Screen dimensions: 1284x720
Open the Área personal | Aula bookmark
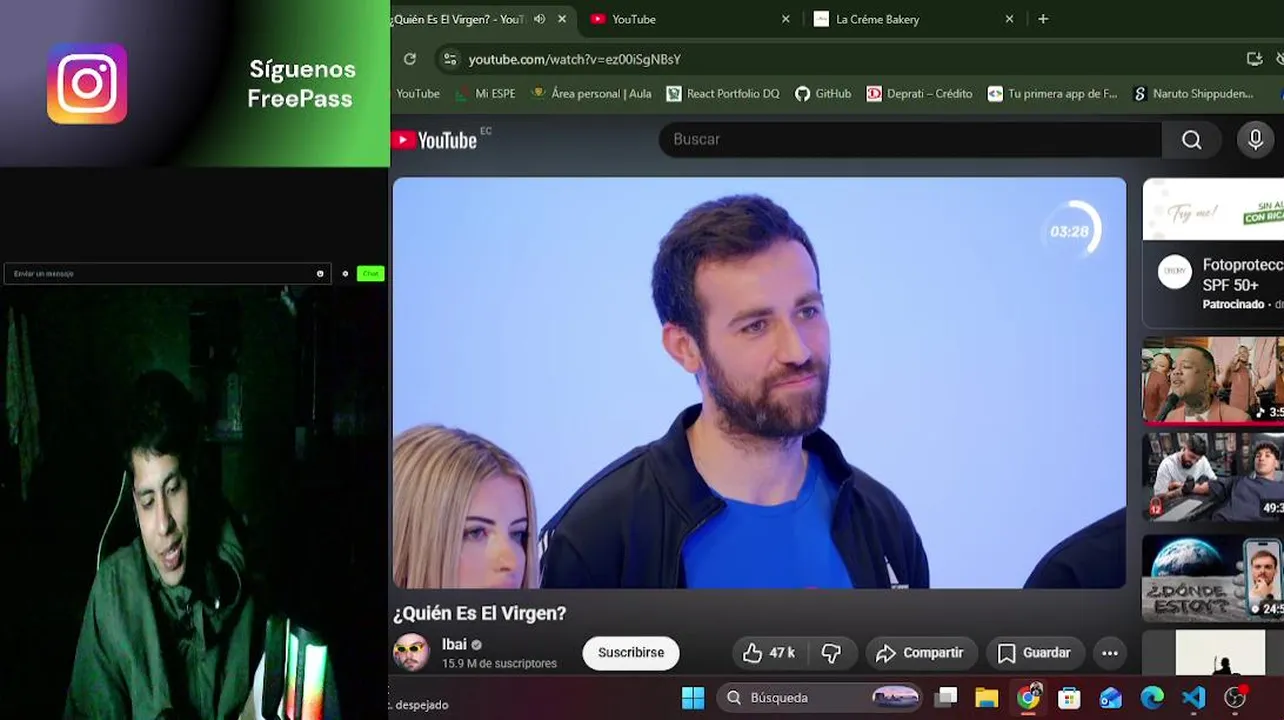point(591,94)
